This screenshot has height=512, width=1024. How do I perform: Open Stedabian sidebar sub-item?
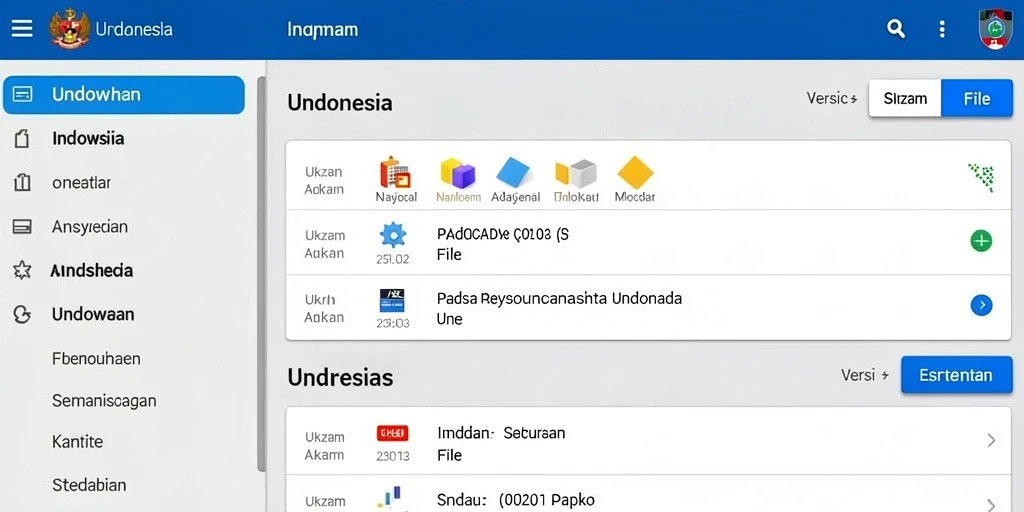[89, 485]
